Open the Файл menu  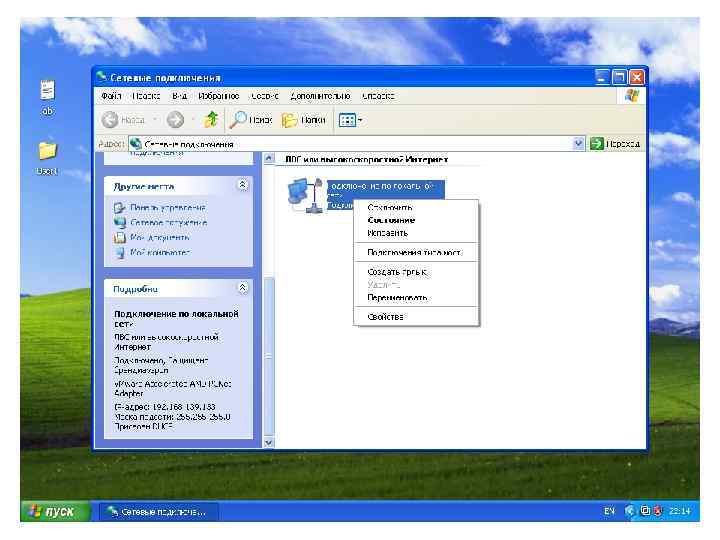[111, 96]
